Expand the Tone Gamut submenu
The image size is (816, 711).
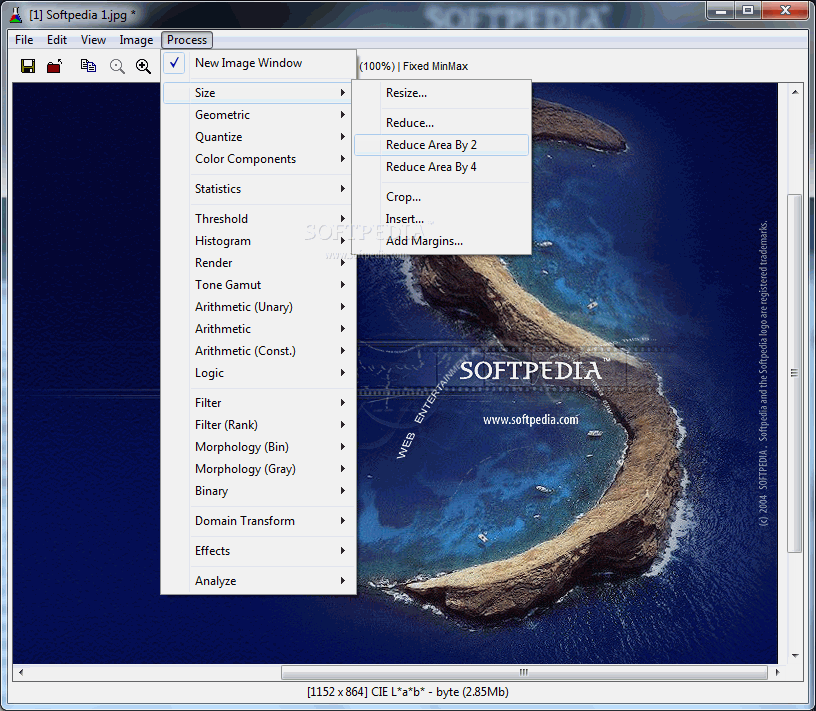(x=259, y=285)
